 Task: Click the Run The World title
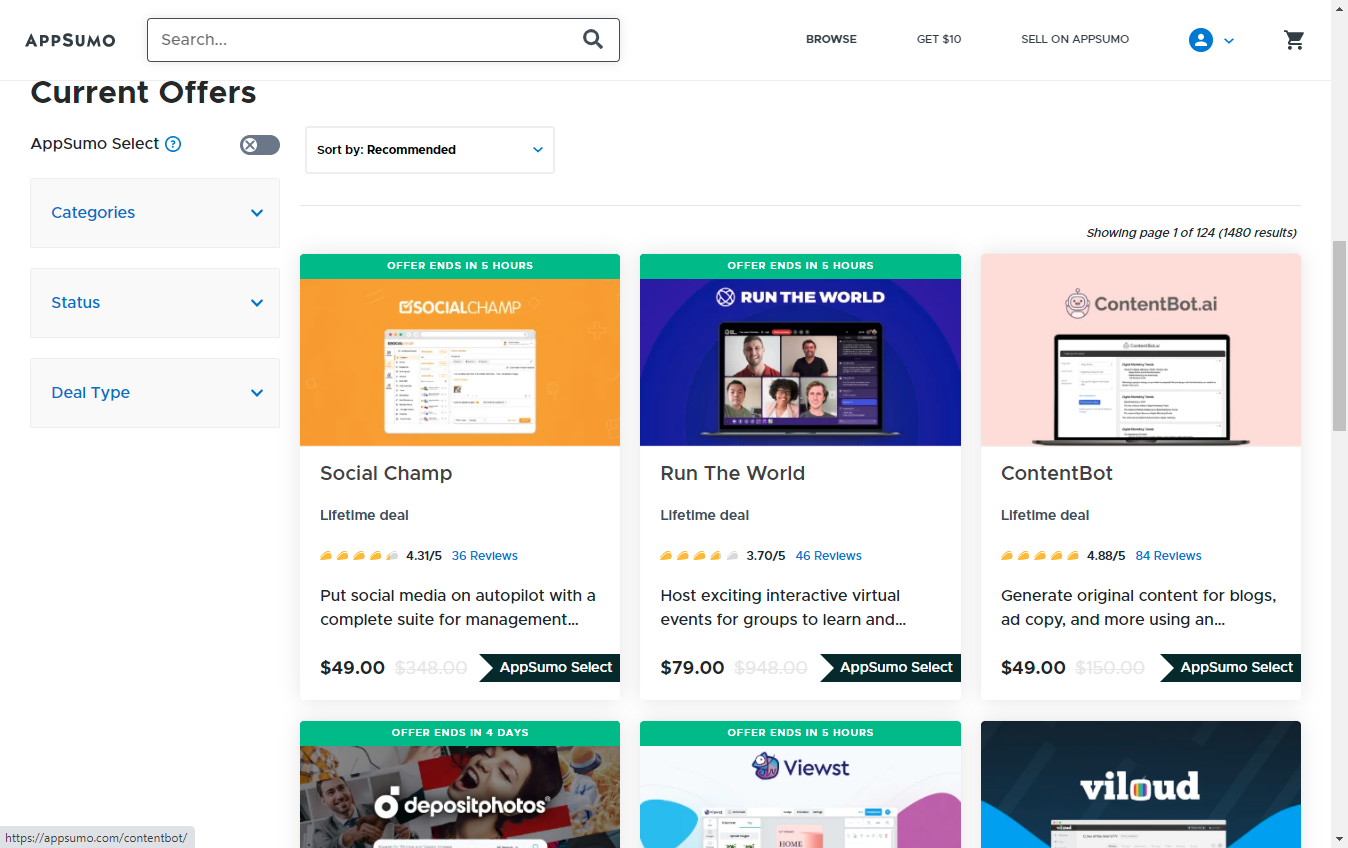coord(732,474)
